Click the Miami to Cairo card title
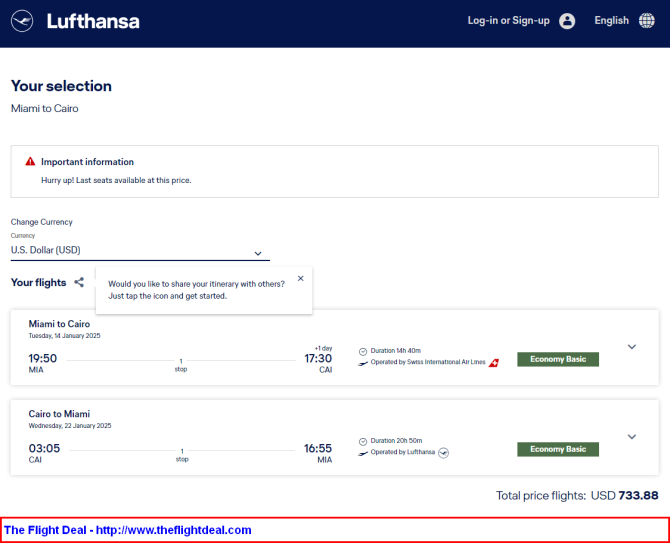 [59, 324]
